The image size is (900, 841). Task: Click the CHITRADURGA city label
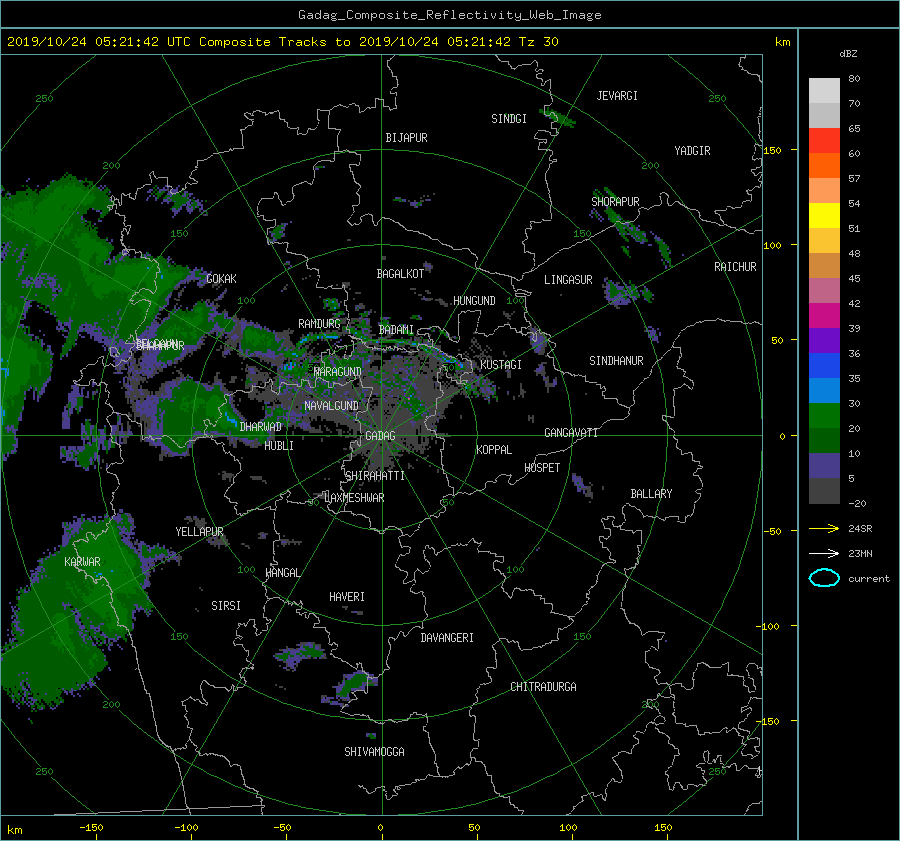pos(543,687)
